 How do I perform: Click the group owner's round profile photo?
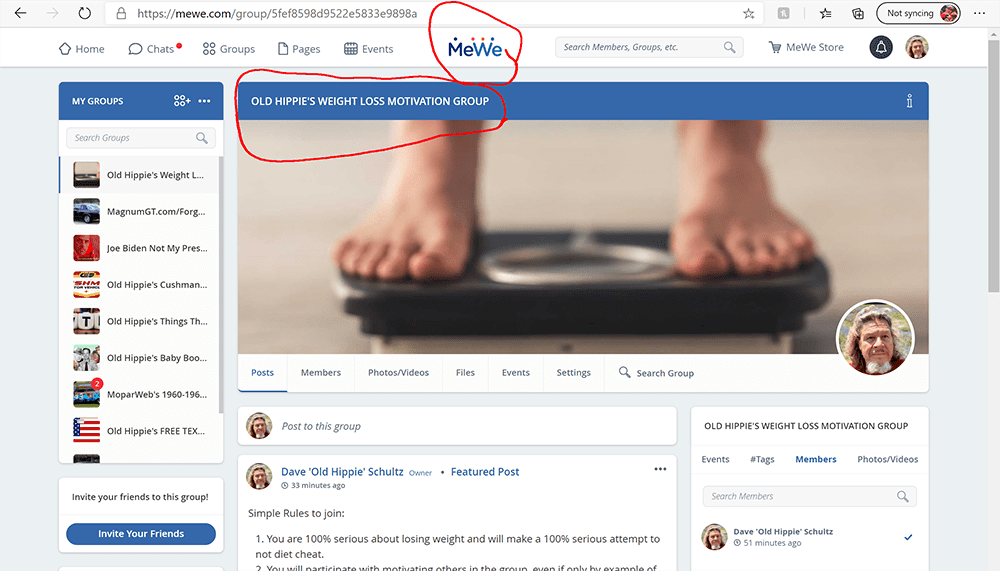click(x=875, y=338)
